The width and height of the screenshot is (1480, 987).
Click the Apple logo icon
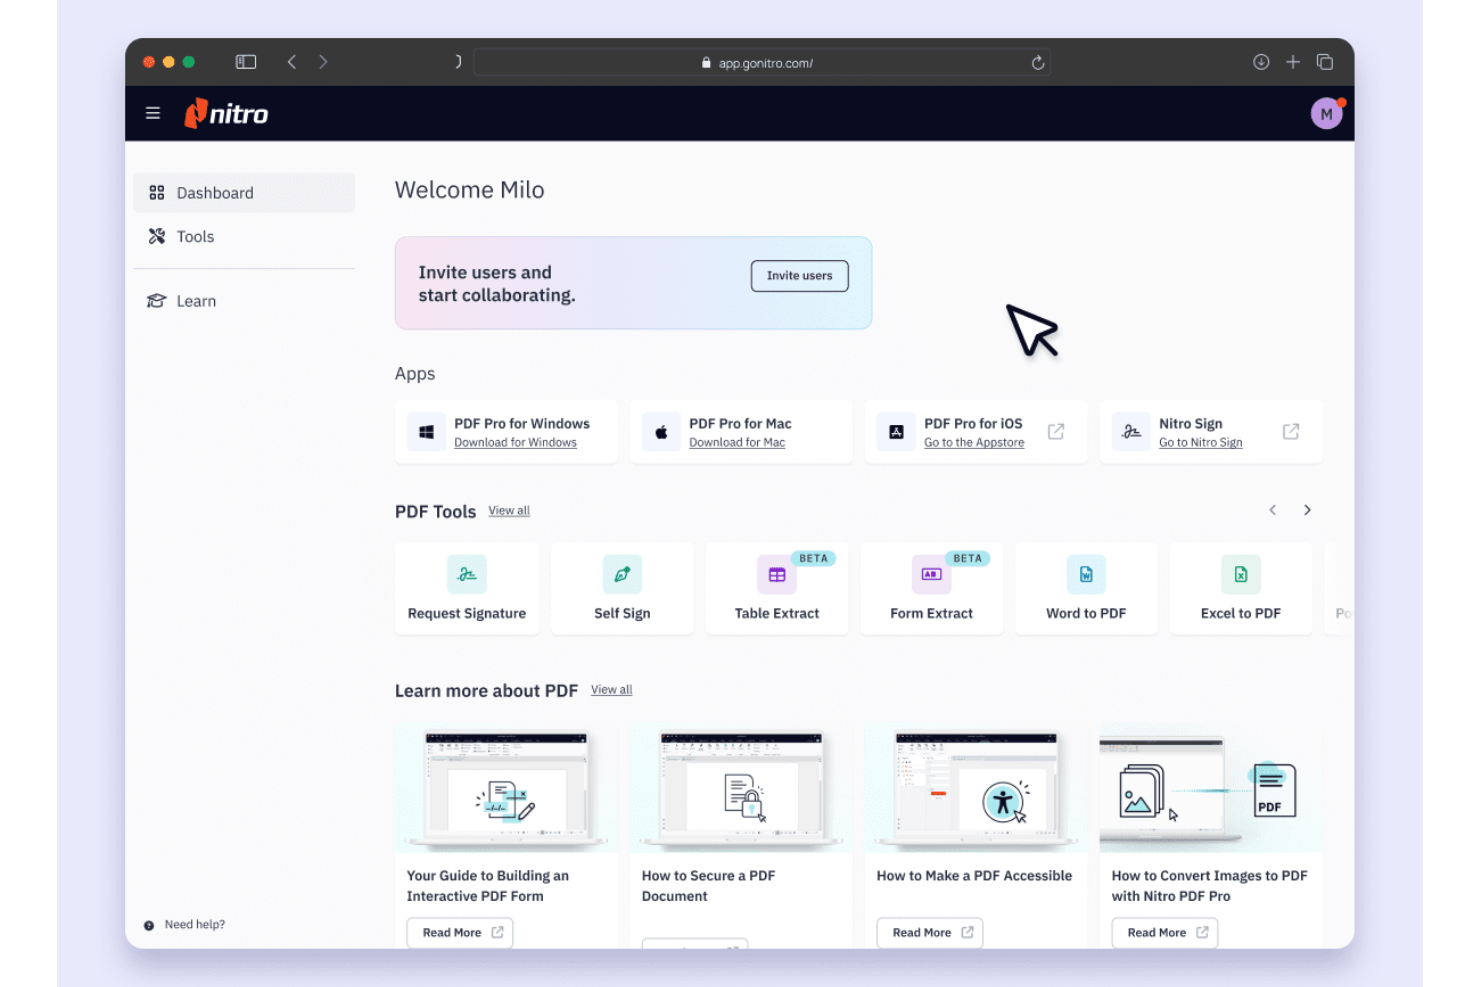pyautogui.click(x=661, y=432)
